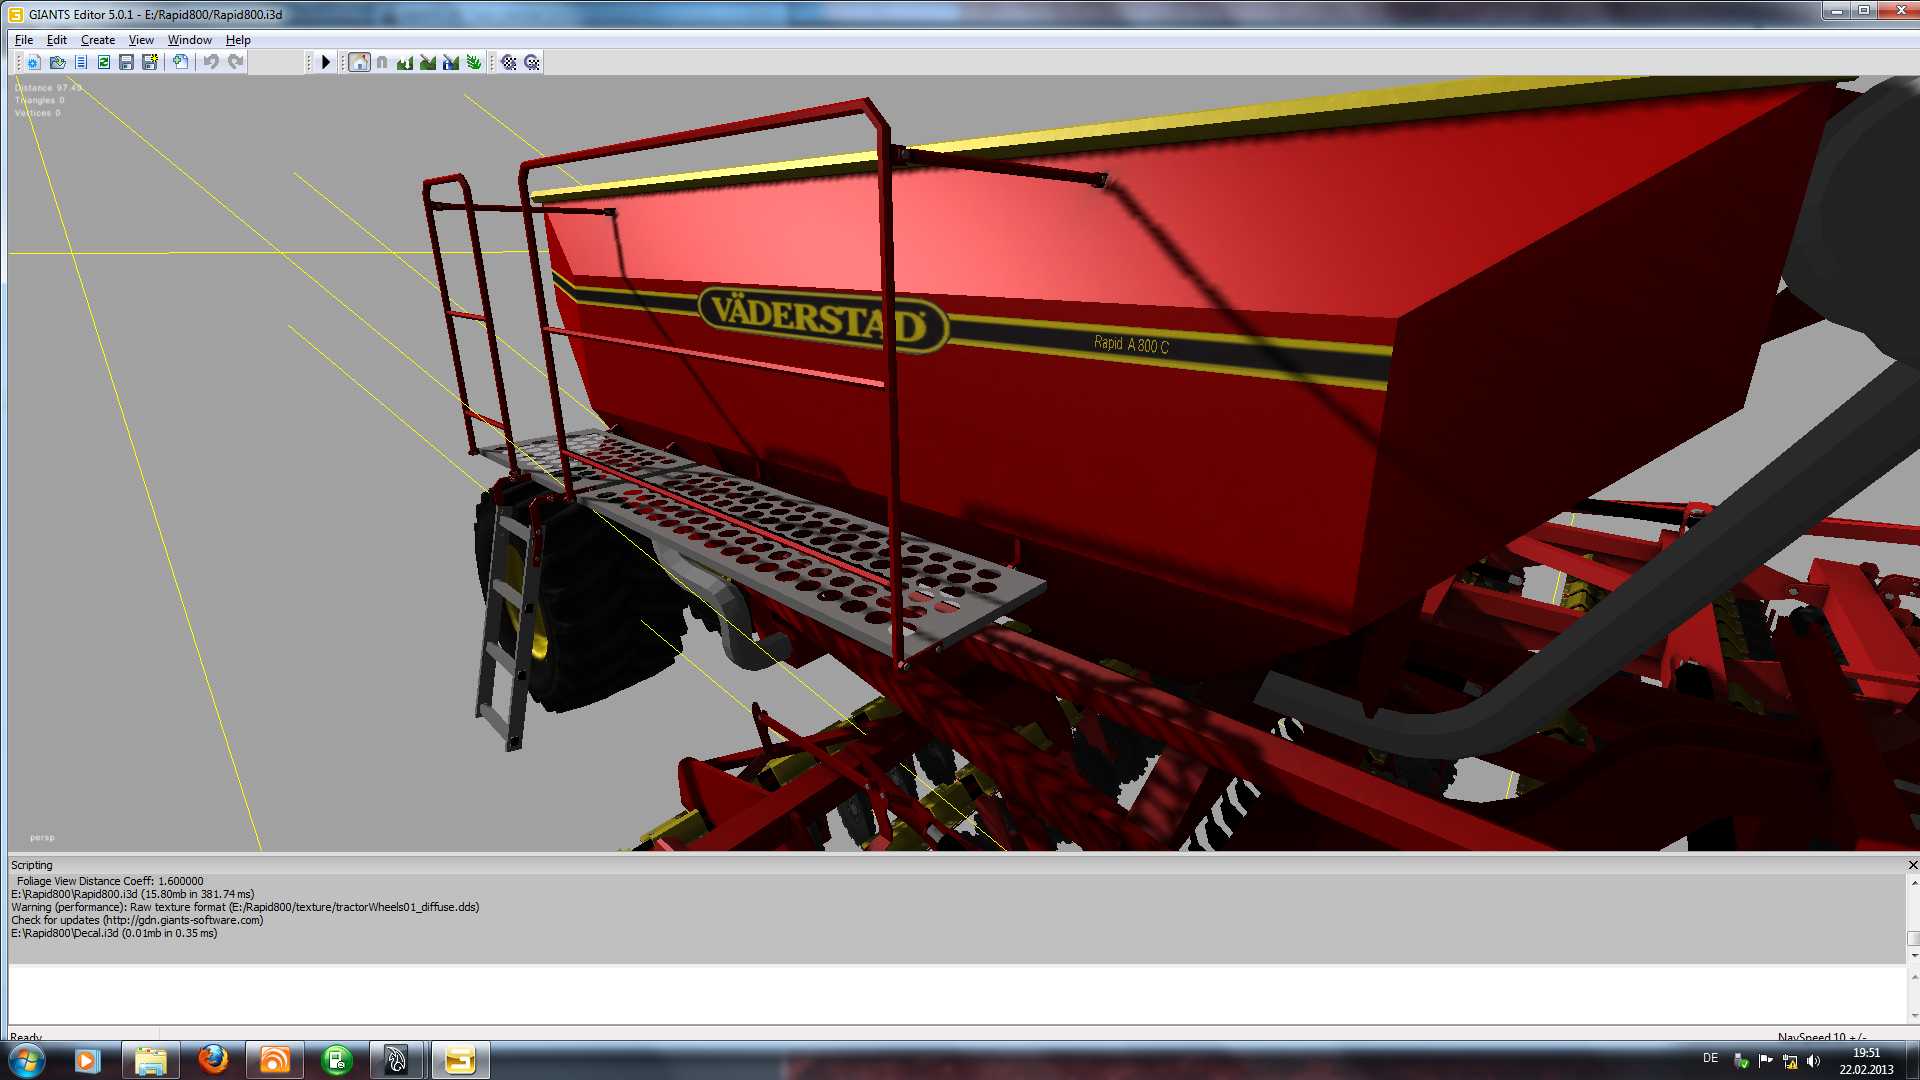1920x1080 pixels.
Task: Click the script input scroll up arrow
Action: click(x=1913, y=976)
